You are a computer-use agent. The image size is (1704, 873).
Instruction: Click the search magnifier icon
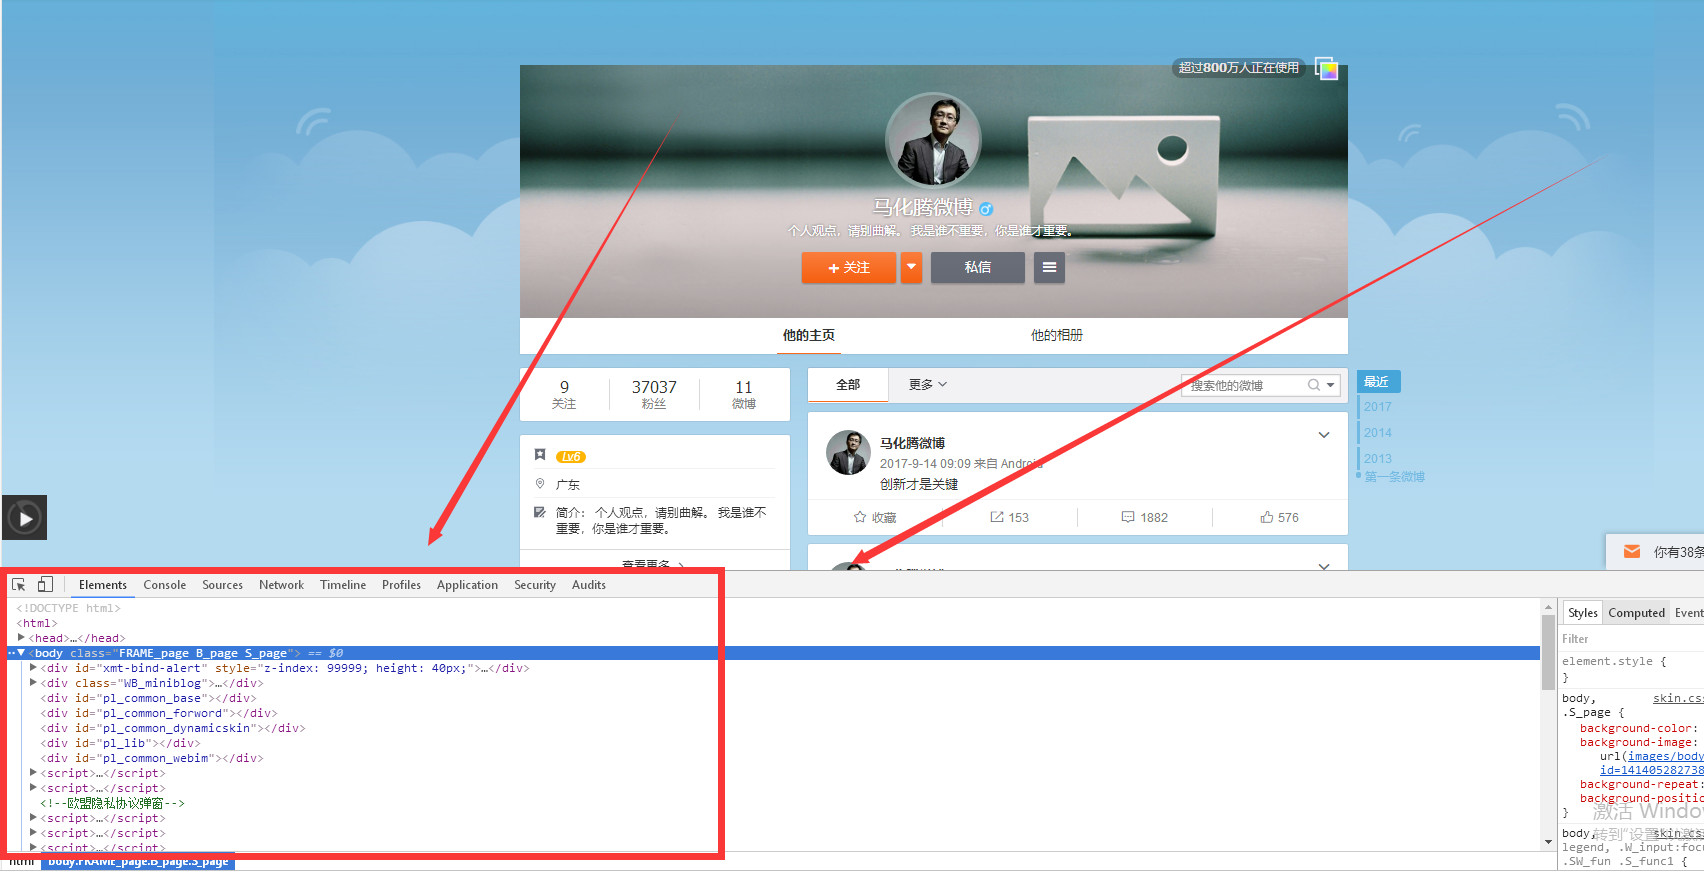point(1314,385)
